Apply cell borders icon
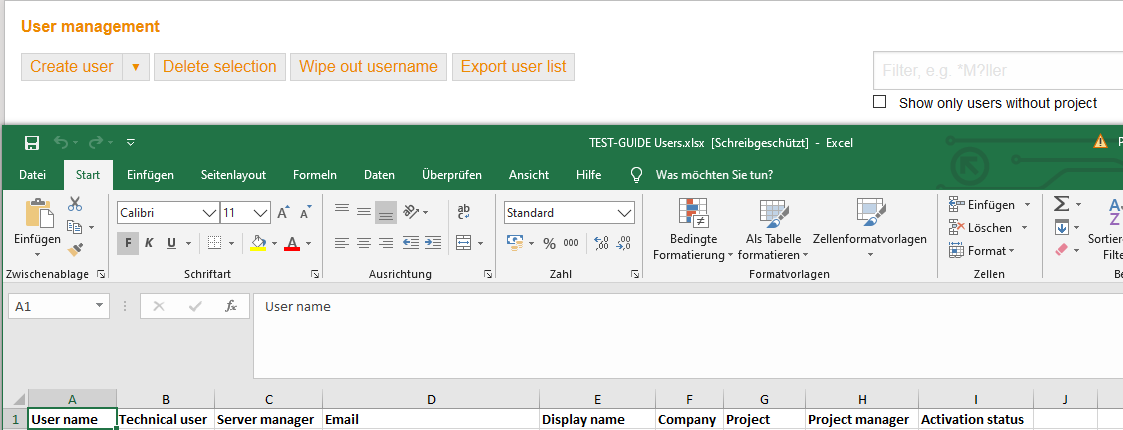 [x=214, y=244]
